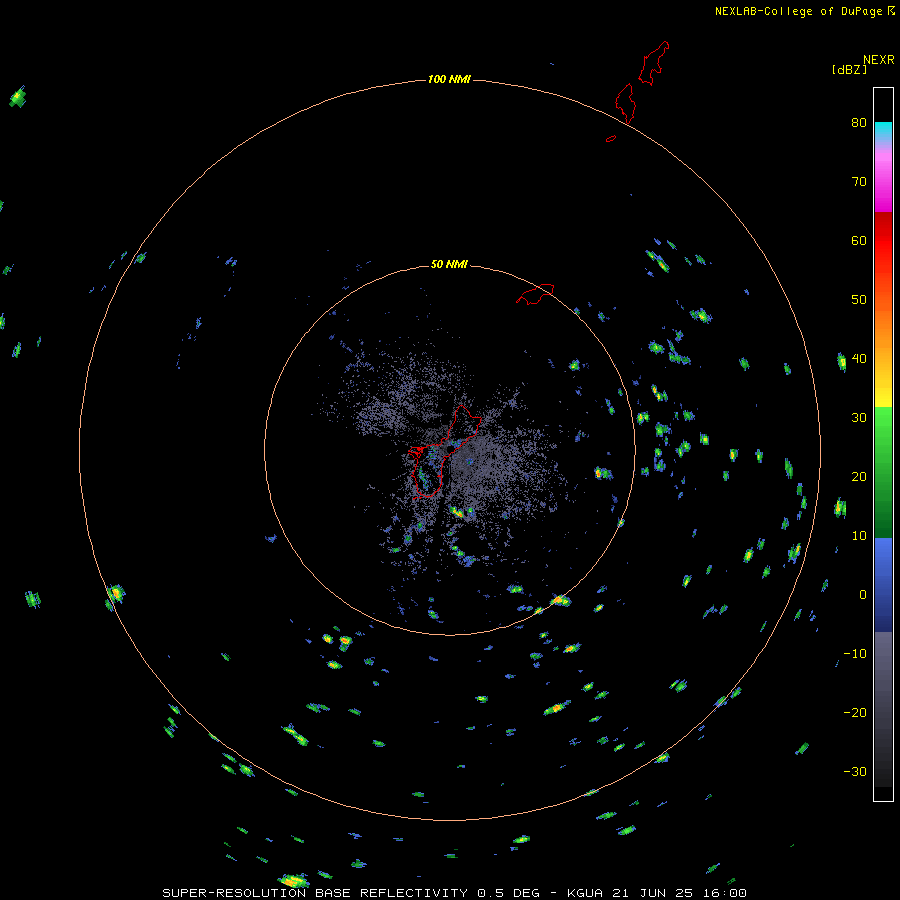Screen dimensions: 900x900
Task: Click the Guam island outline at radar center
Action: tap(443, 452)
